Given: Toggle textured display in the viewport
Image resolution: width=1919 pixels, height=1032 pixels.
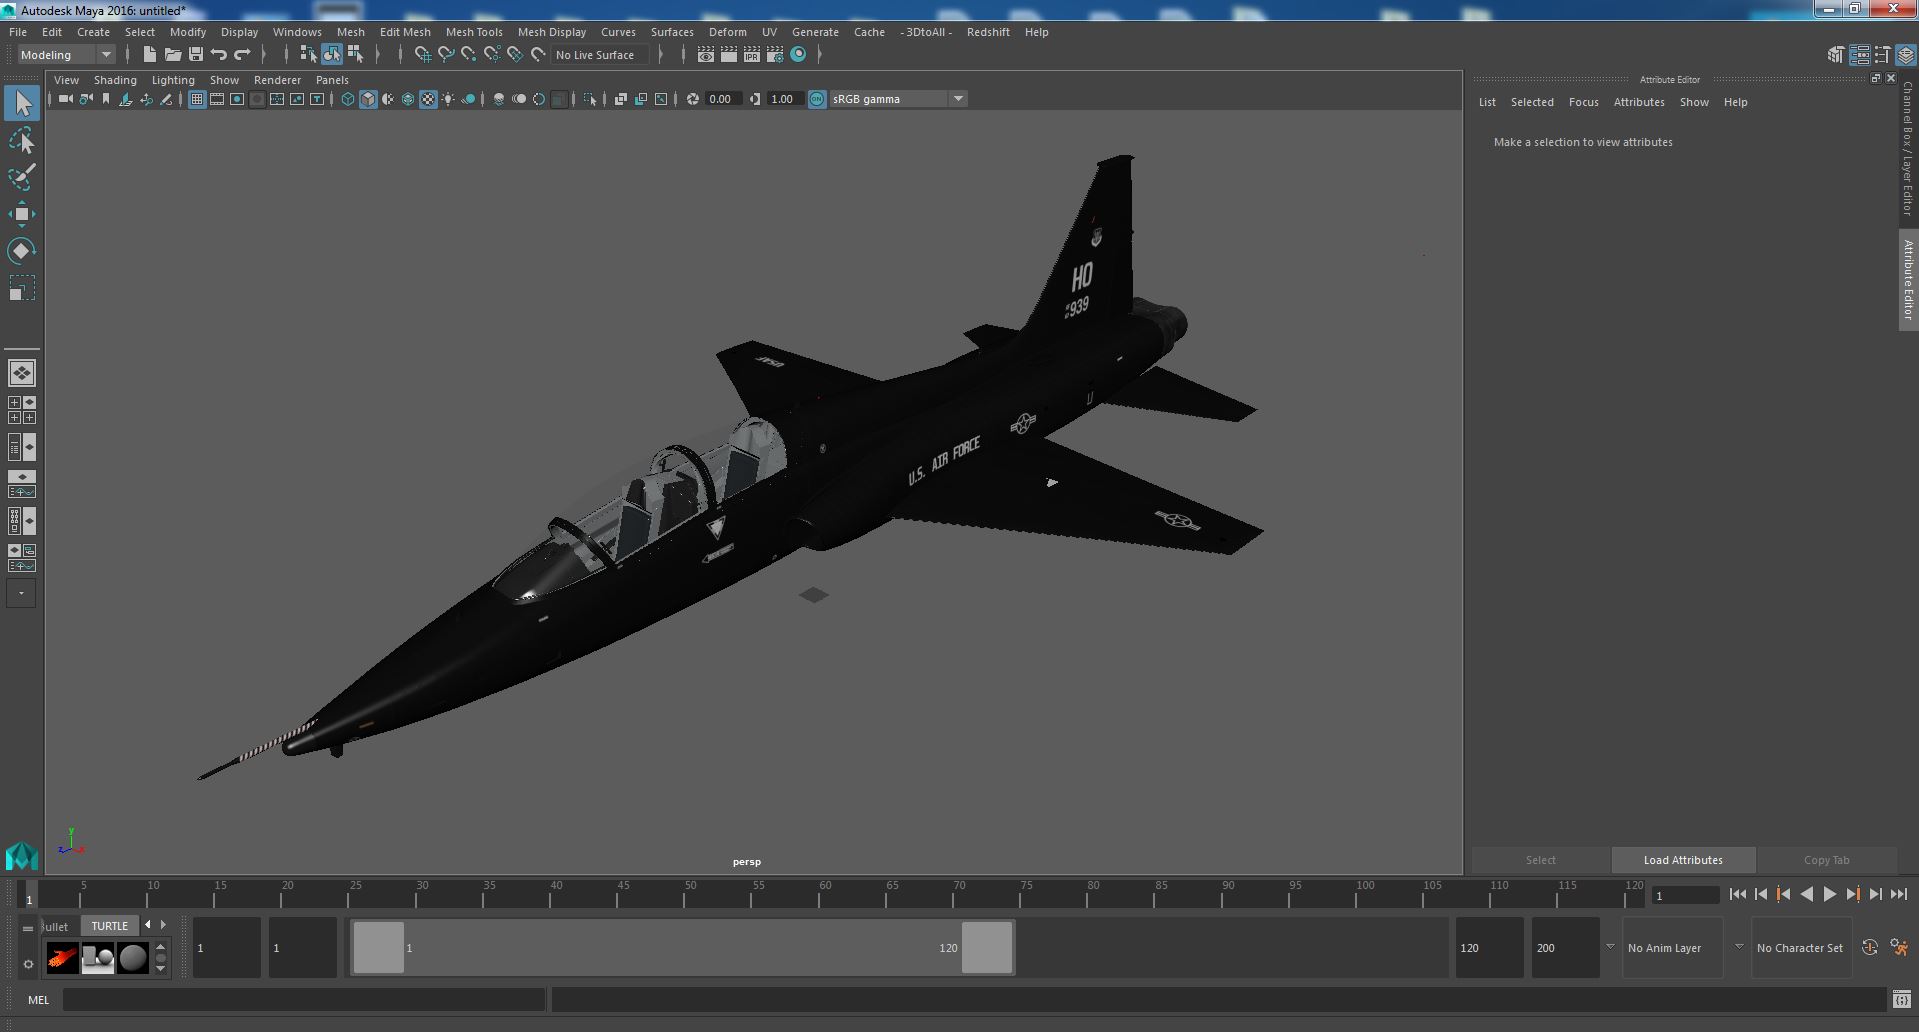Looking at the screenshot, I should pos(428,99).
